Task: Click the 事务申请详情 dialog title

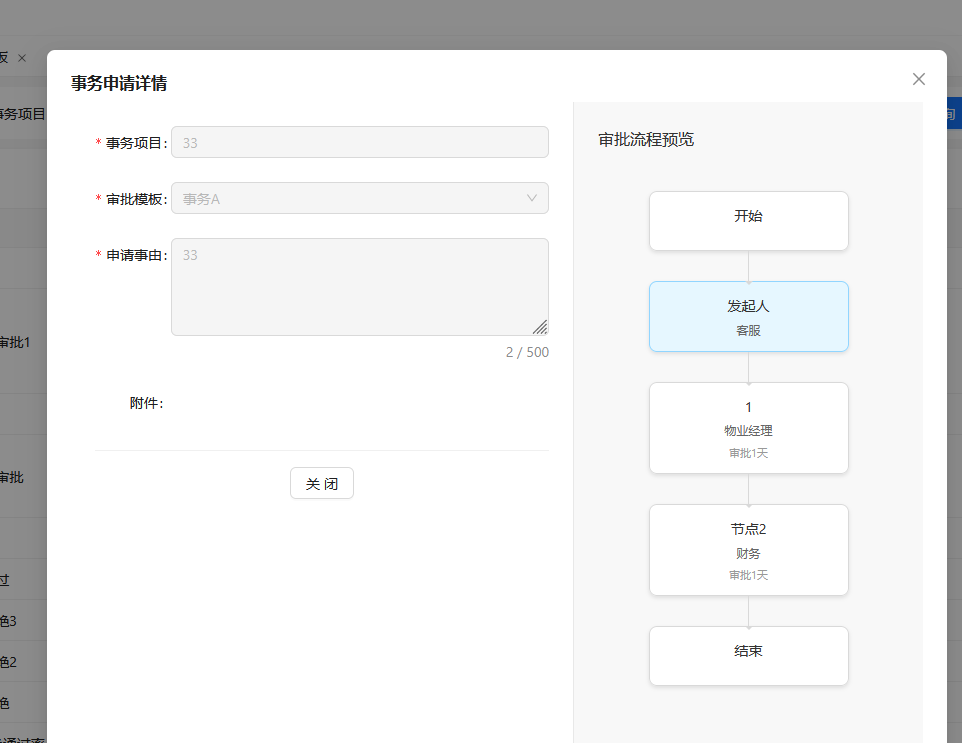Action: (x=119, y=83)
